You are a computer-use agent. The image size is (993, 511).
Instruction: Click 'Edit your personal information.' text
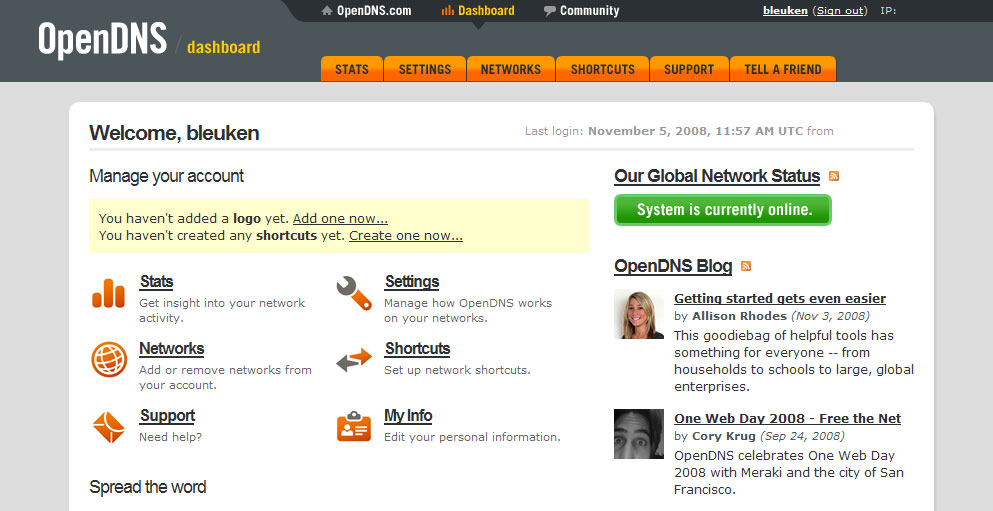(x=472, y=437)
